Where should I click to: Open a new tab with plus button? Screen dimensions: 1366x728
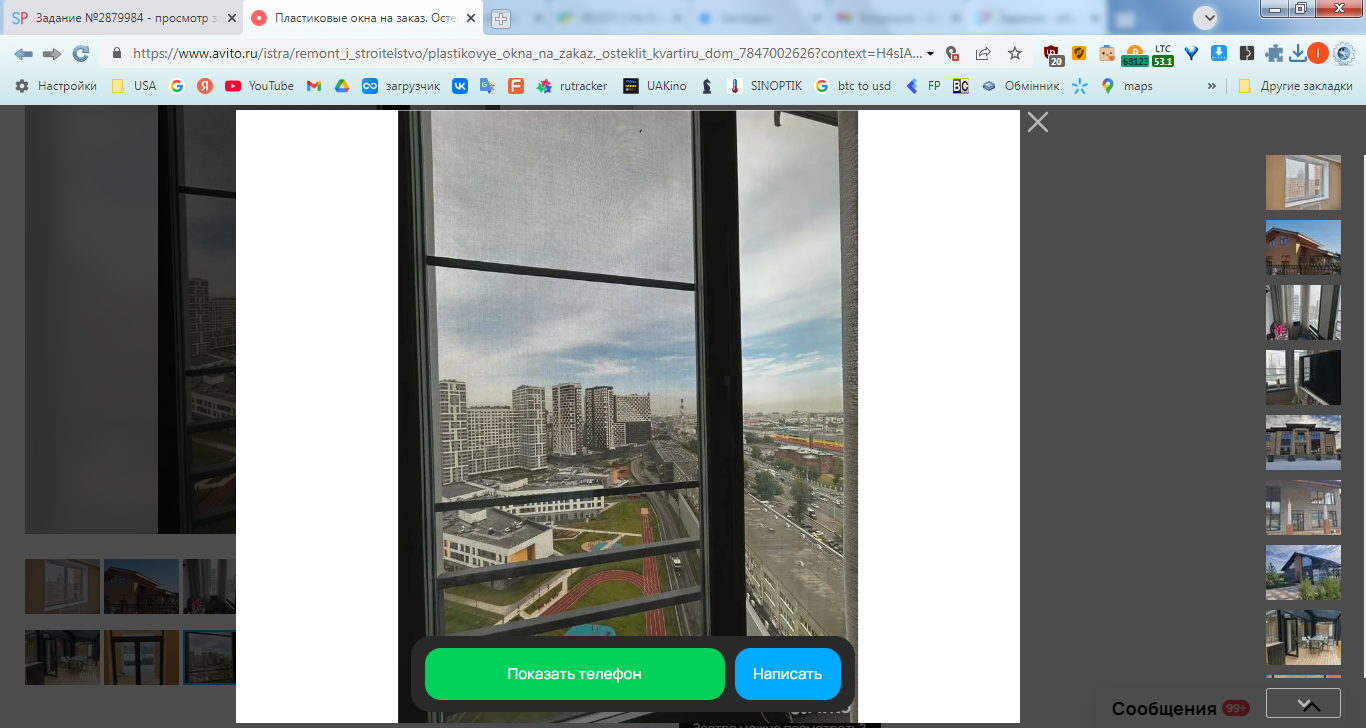pos(501,18)
